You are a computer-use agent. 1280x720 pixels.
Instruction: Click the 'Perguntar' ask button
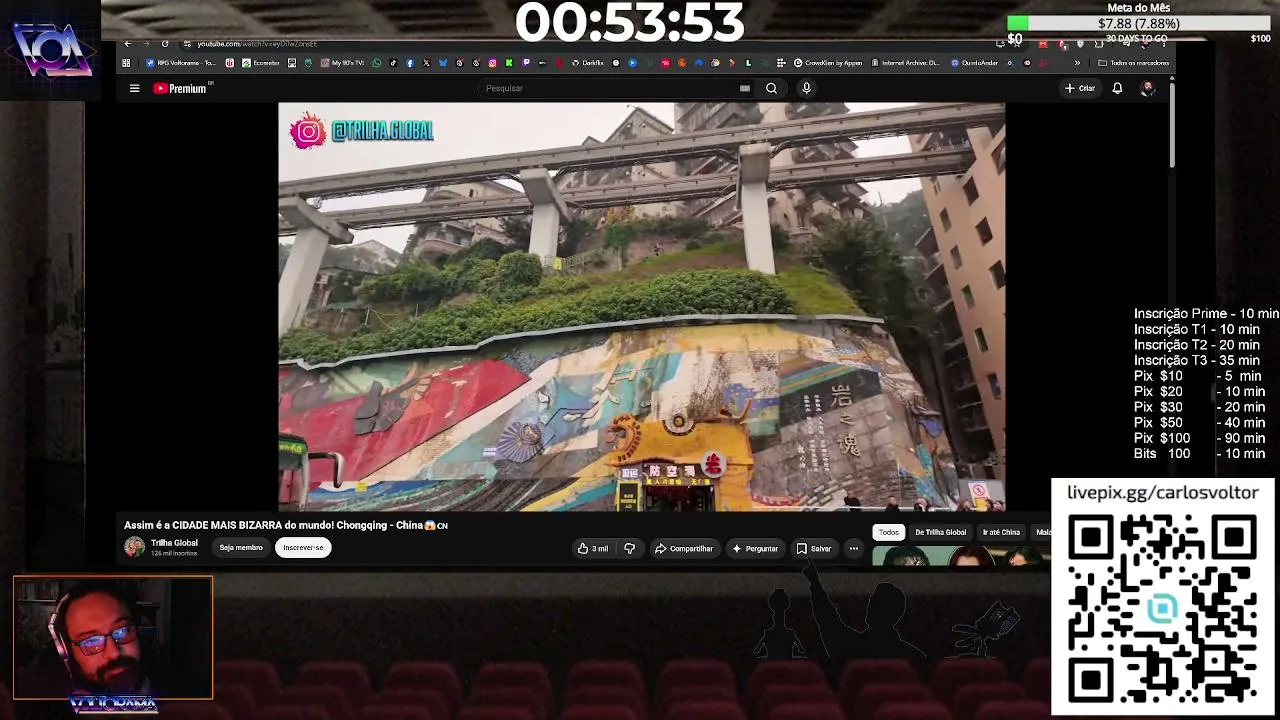click(x=755, y=548)
